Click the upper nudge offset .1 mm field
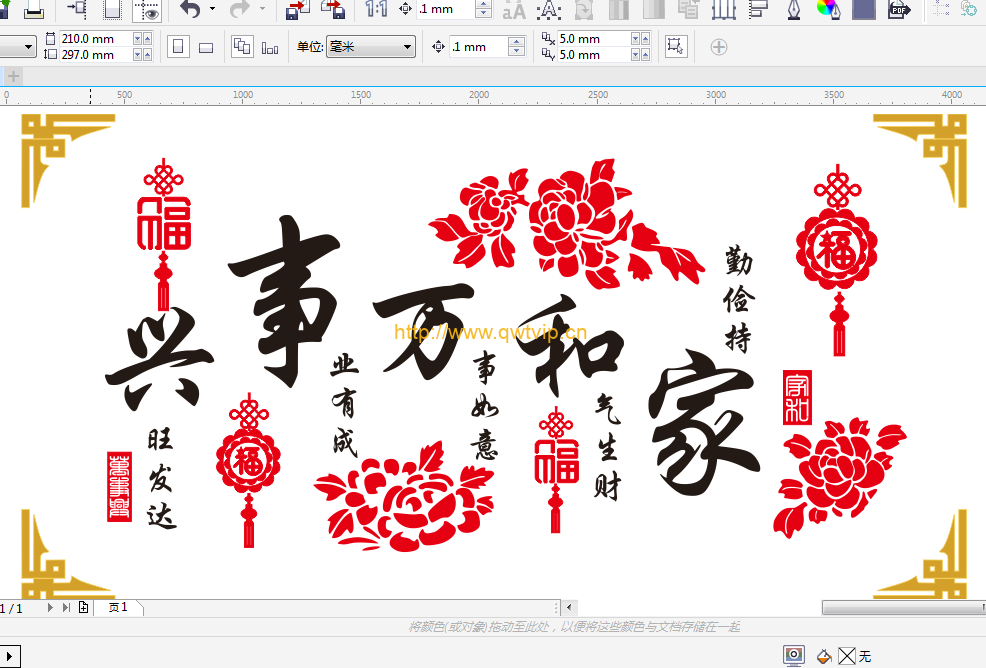Image resolution: width=986 pixels, height=668 pixels. pos(445,9)
